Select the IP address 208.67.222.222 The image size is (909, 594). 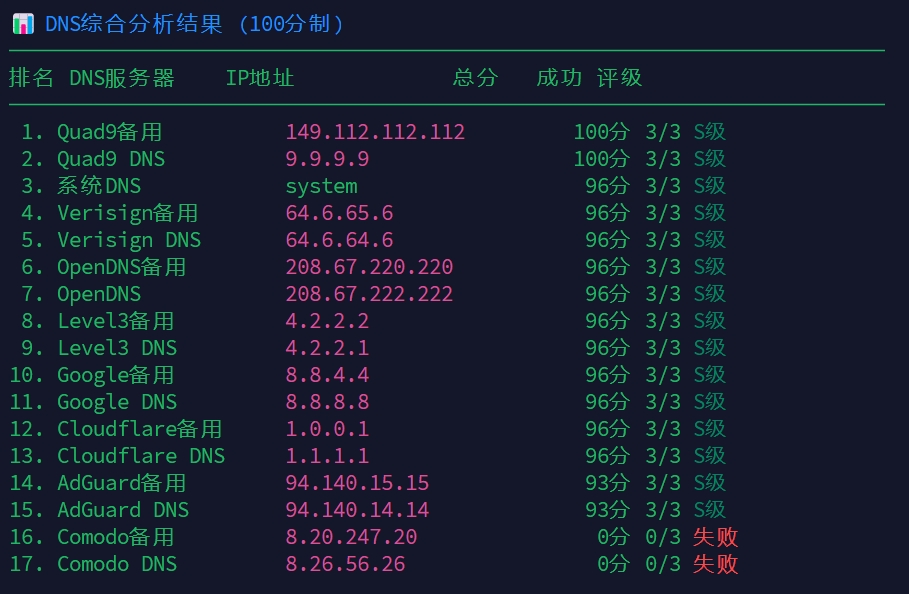pyautogui.click(x=369, y=294)
